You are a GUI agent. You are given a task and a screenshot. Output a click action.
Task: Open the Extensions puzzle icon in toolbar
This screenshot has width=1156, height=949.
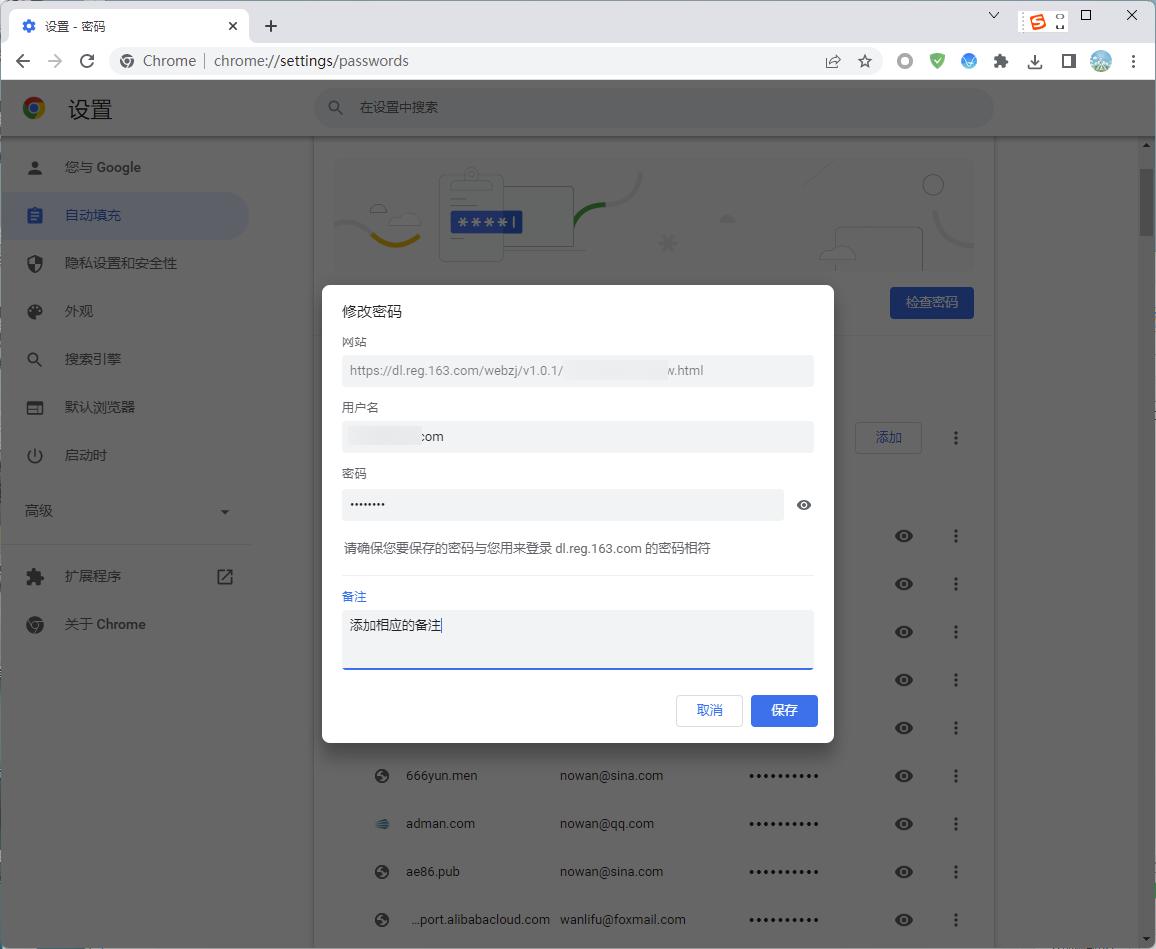[x=1001, y=61]
